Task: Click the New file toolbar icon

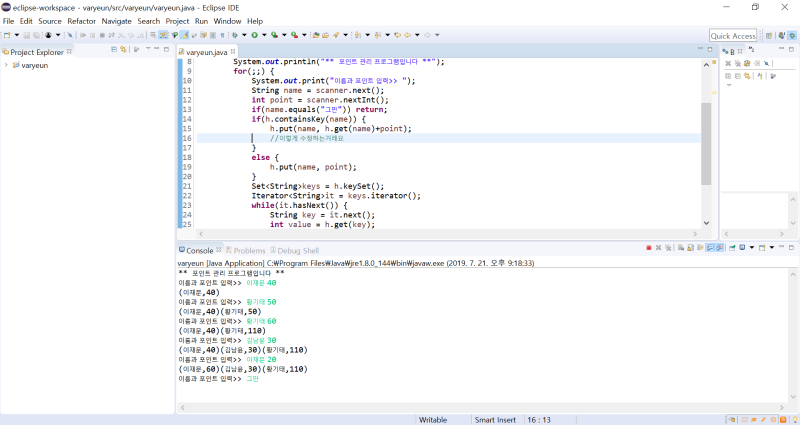Action: [x=7, y=35]
